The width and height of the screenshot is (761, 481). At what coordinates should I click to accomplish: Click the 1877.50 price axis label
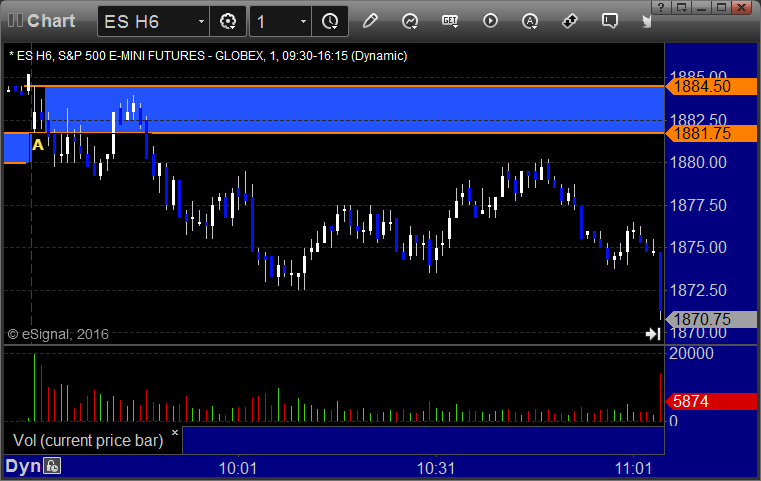point(698,205)
